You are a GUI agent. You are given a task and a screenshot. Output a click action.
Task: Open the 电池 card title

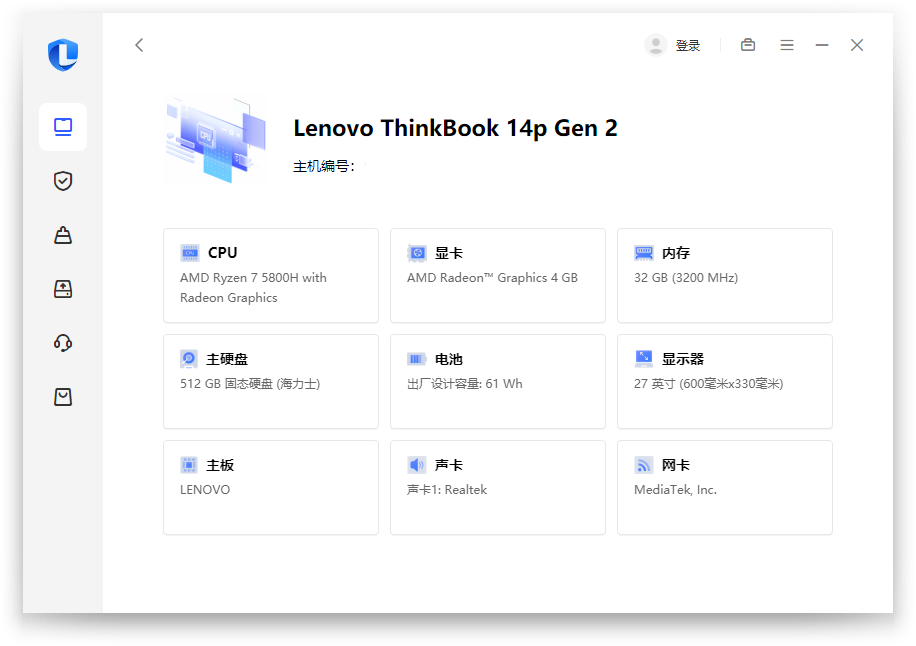pyautogui.click(x=449, y=359)
